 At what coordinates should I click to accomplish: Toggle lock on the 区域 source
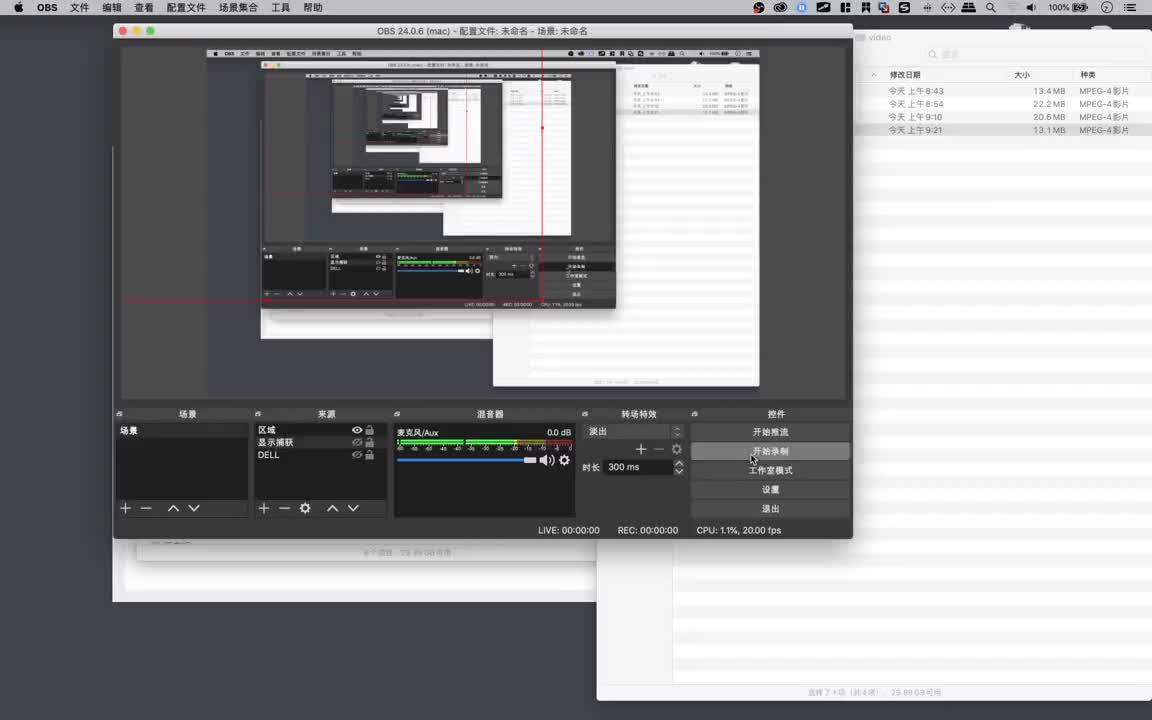370,430
